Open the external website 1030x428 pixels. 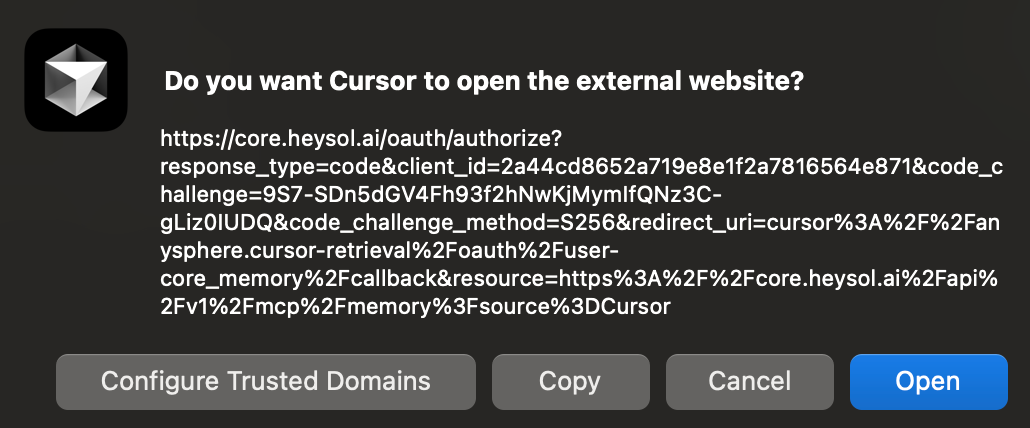[x=928, y=381]
